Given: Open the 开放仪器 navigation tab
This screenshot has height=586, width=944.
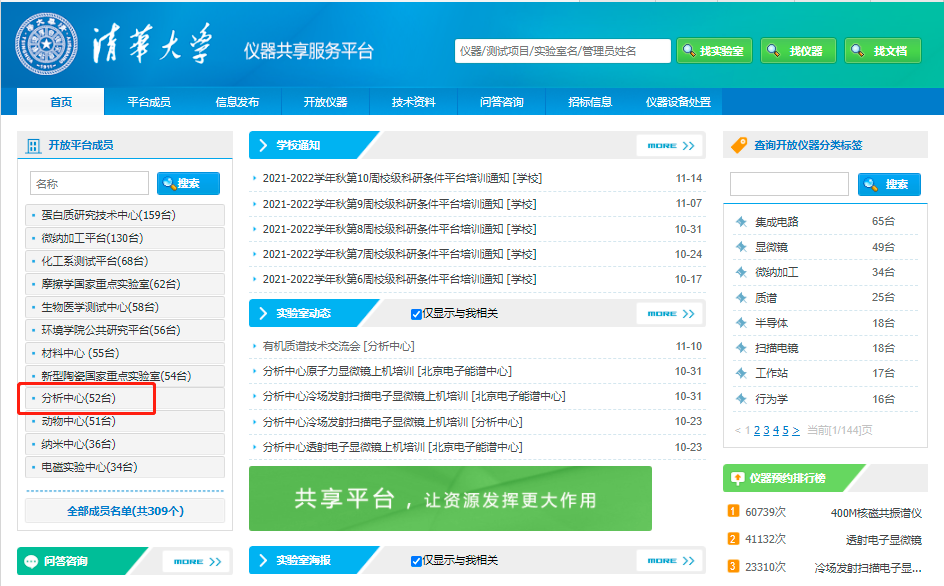Looking at the screenshot, I should click(x=326, y=102).
